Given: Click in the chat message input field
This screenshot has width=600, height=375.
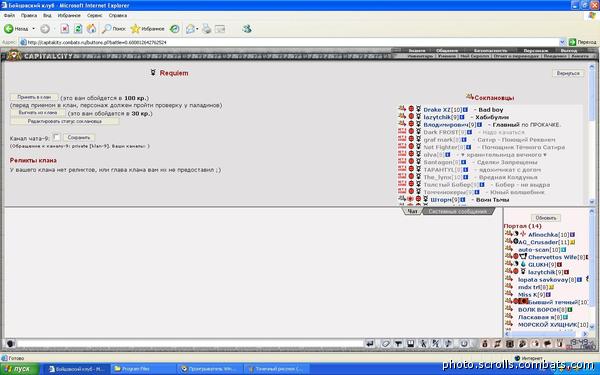Looking at the screenshot, I should (190, 344).
